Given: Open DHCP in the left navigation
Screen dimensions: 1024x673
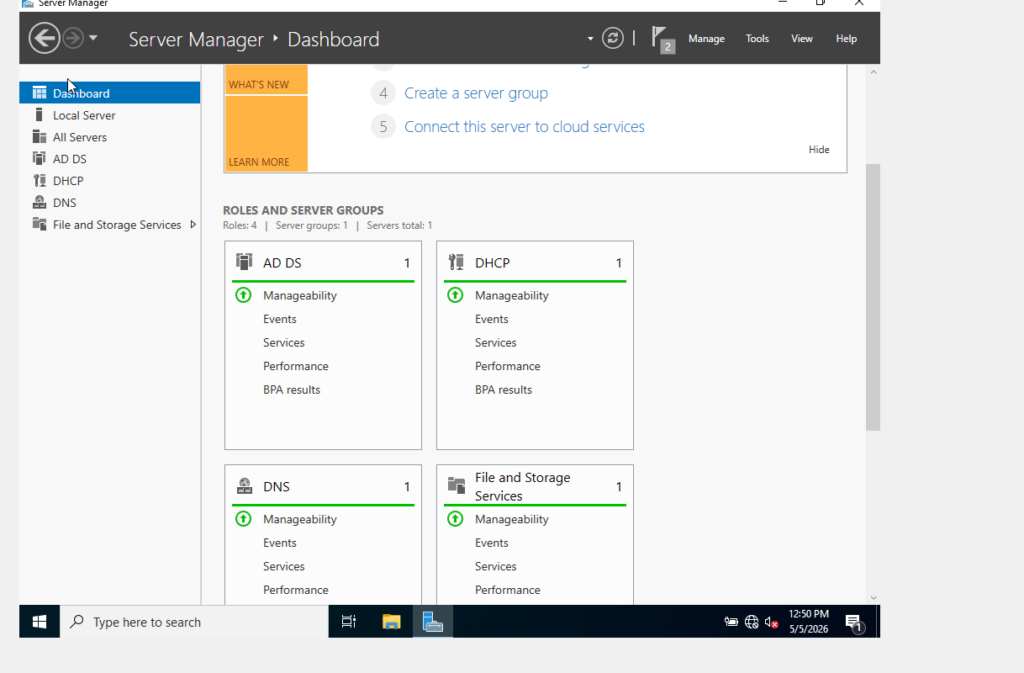Looking at the screenshot, I should (110, 181).
